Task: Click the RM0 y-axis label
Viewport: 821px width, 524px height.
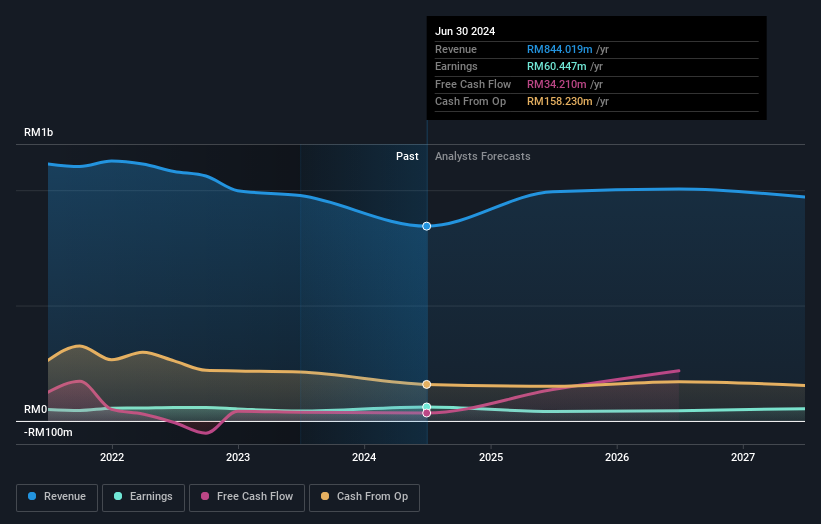Action: 36,409
